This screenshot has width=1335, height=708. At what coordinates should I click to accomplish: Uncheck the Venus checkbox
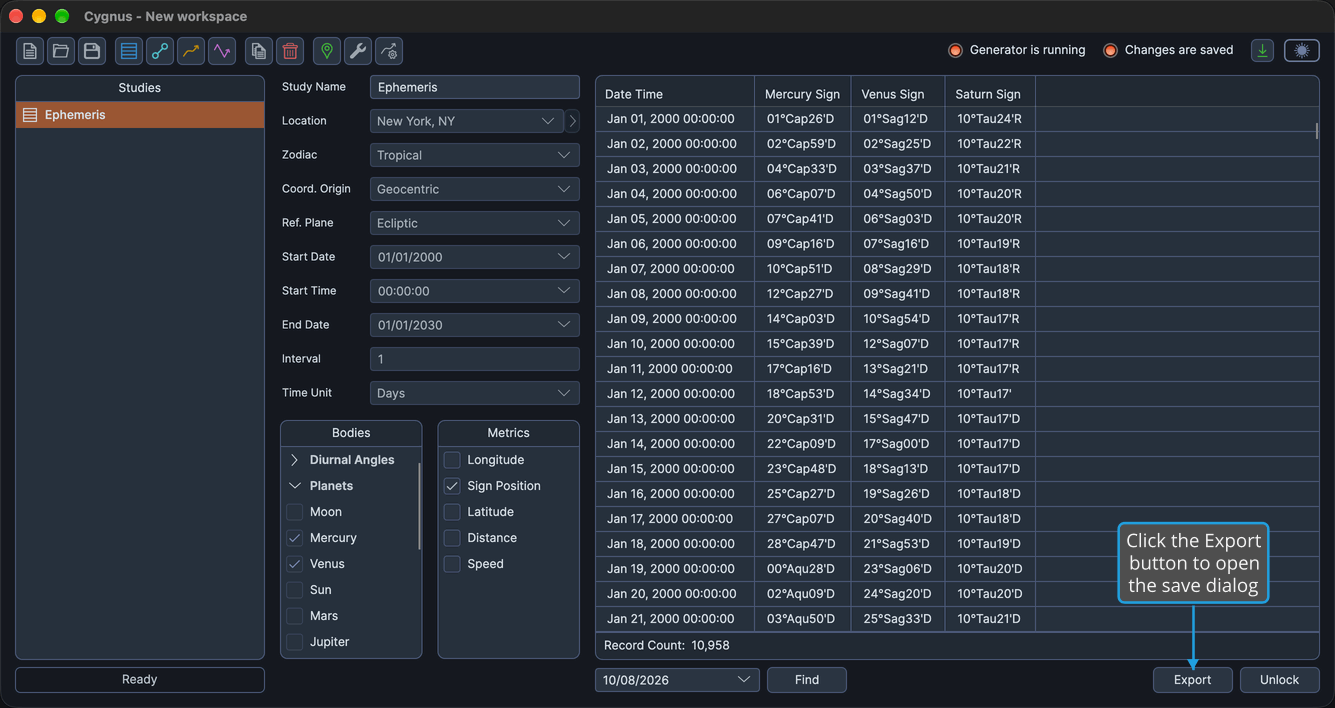tap(295, 564)
